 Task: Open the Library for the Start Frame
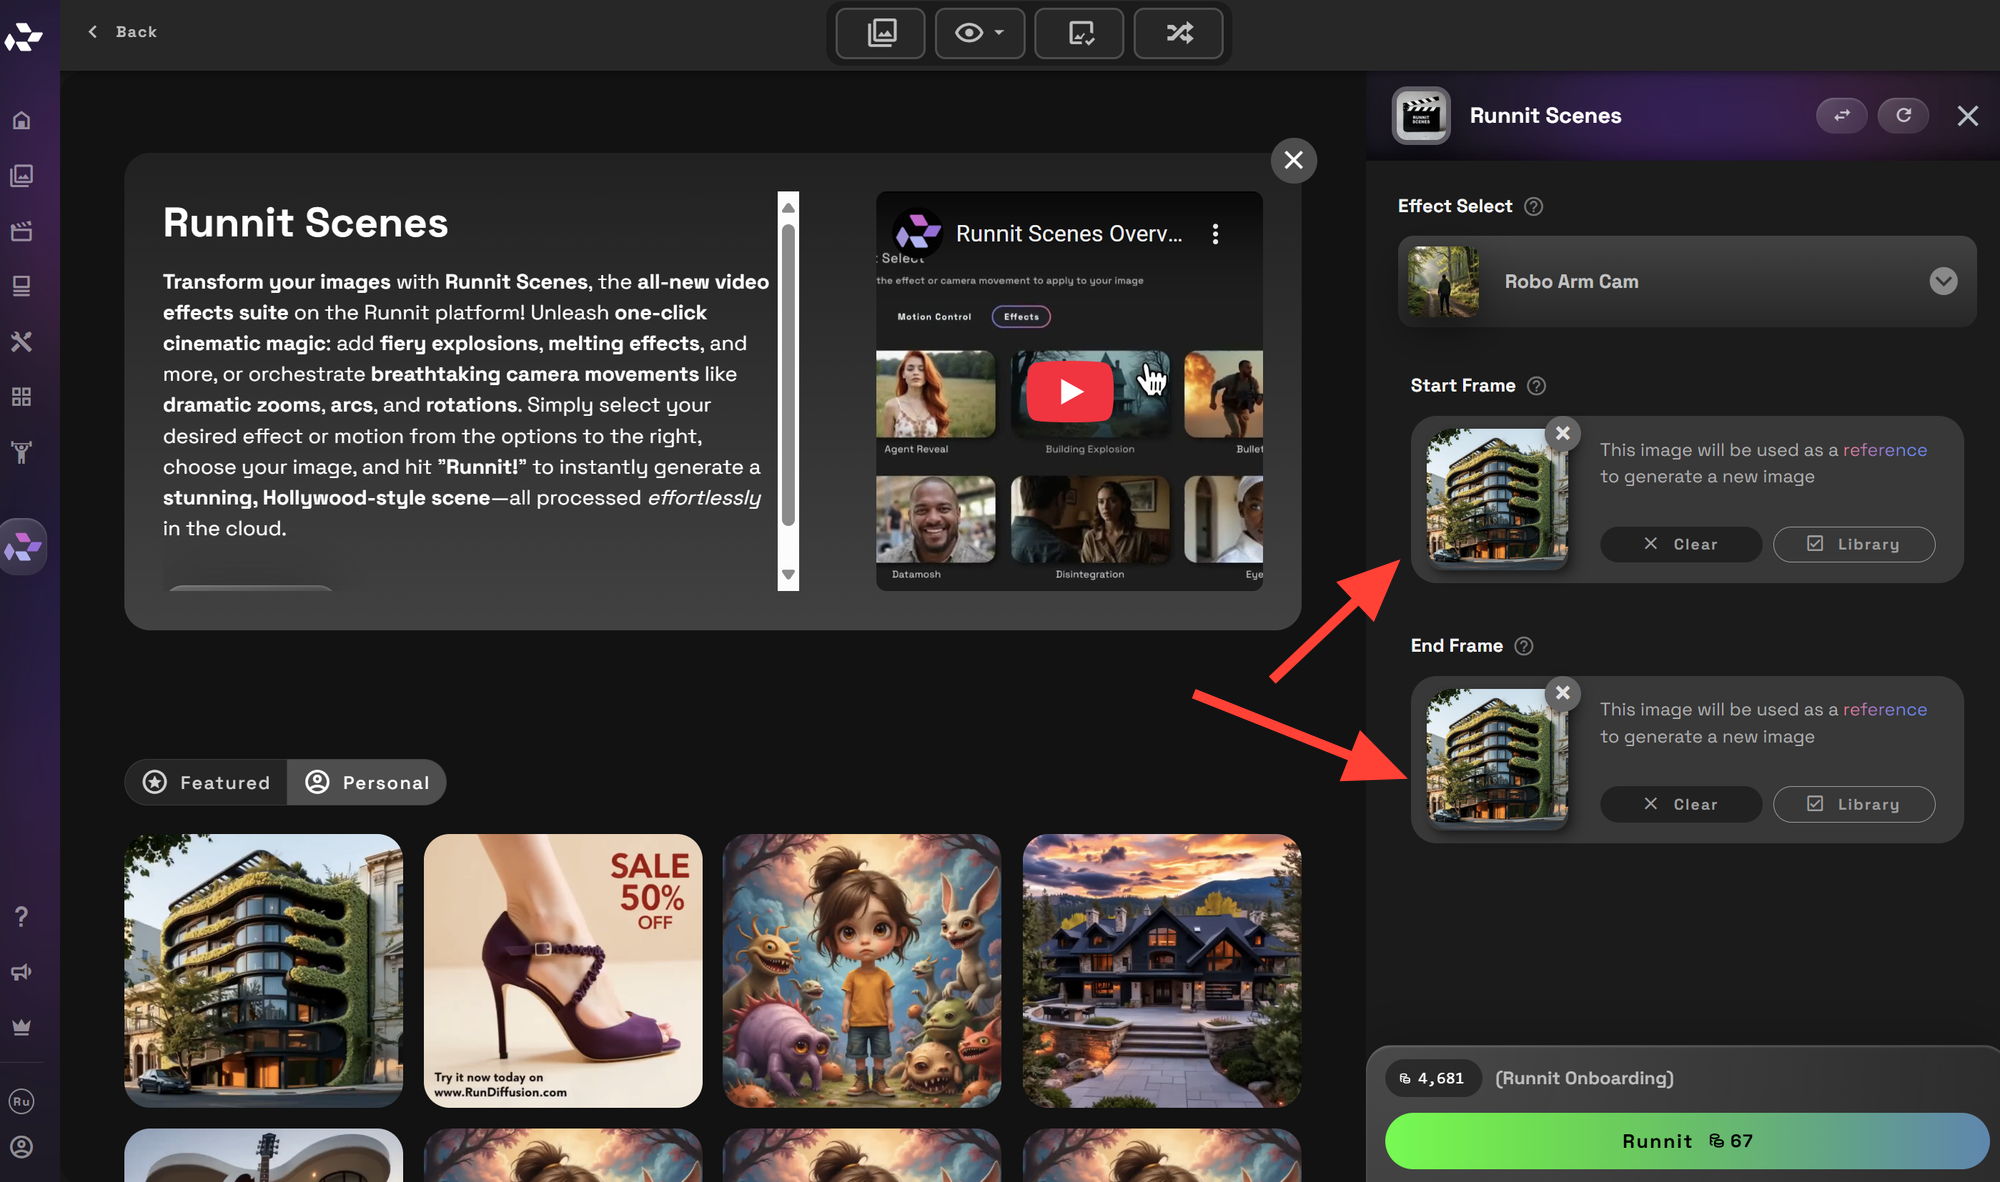(1853, 544)
